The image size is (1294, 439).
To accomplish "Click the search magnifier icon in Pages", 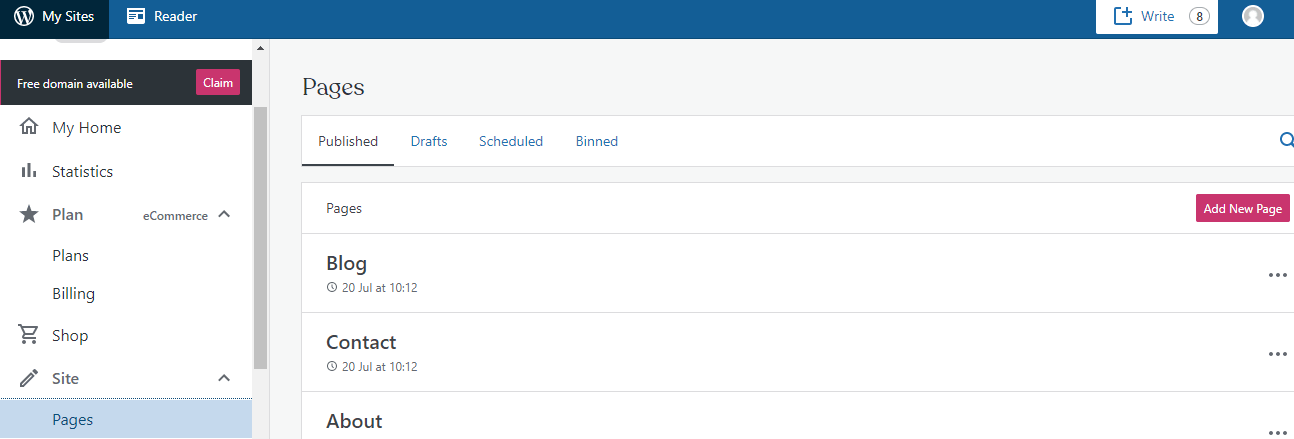I will coord(1286,141).
